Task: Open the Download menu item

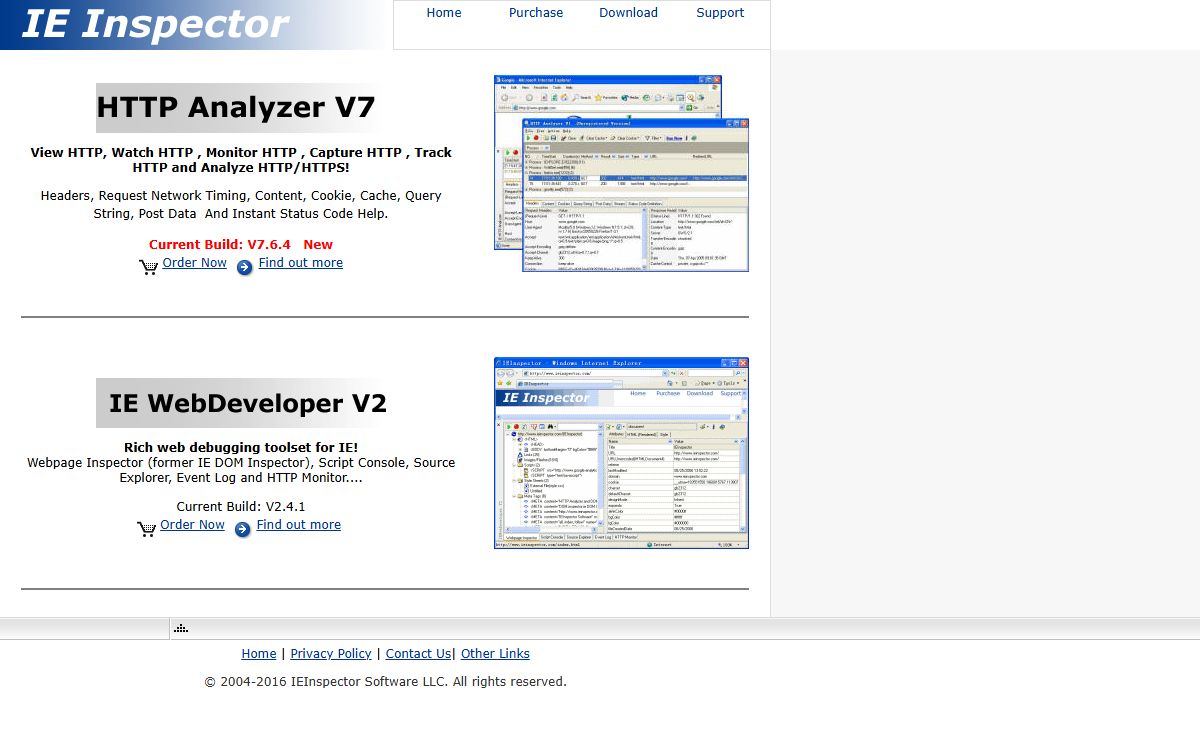Action: point(628,13)
